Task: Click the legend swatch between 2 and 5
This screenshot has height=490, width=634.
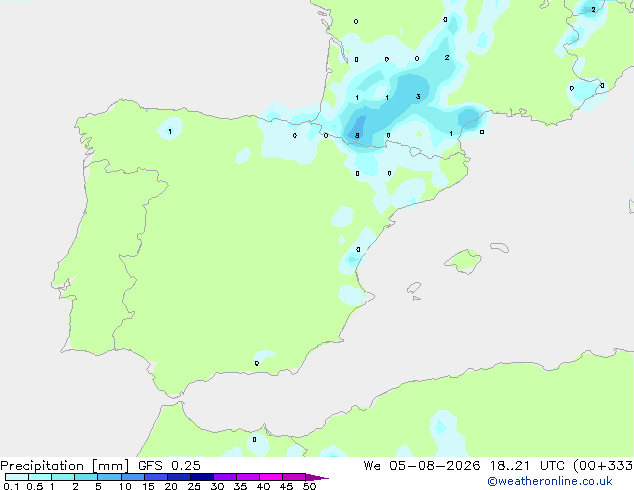Action: (86, 477)
